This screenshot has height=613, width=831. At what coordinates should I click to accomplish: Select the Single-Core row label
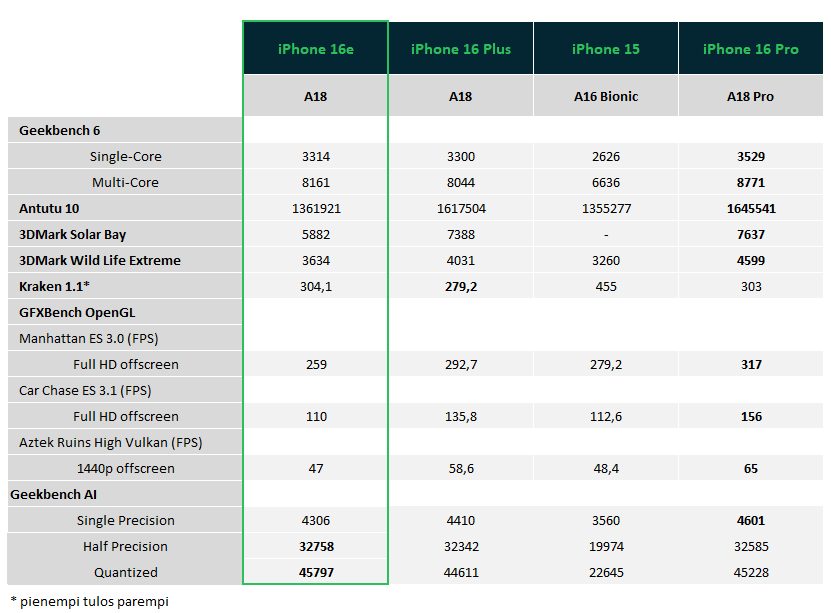tap(125, 156)
